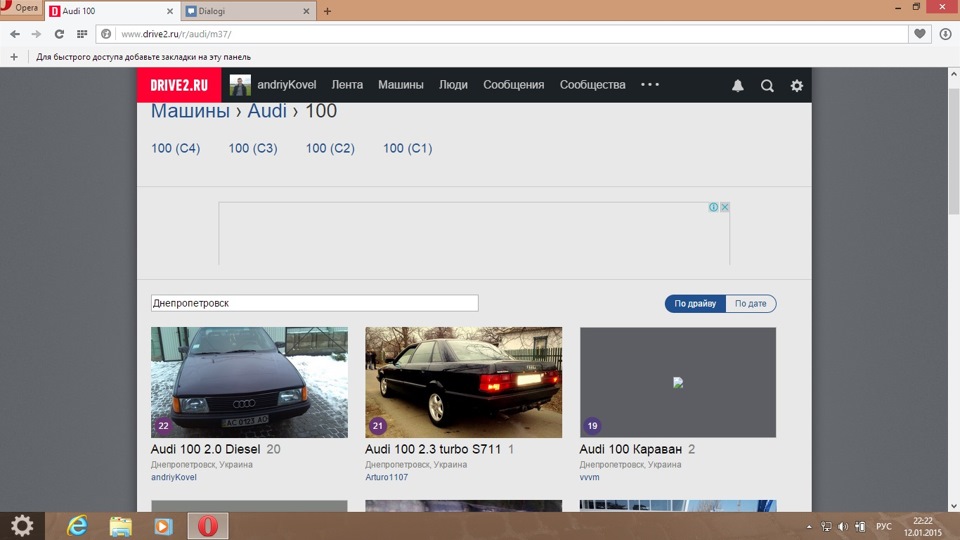Click the Audi breadcrumb link
This screenshot has height=540, width=960.
(x=267, y=111)
